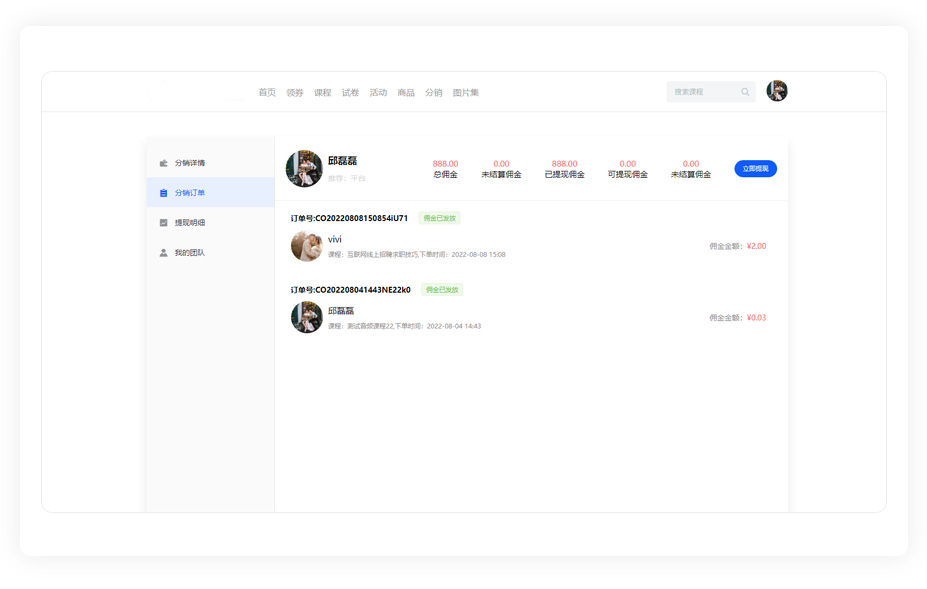Click 邱磊磊's avatar in the second order

(306, 317)
